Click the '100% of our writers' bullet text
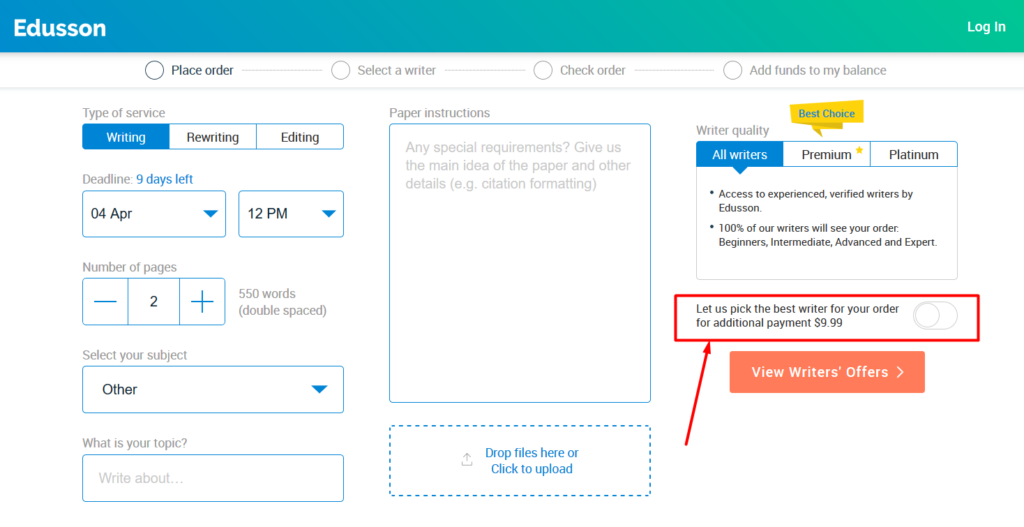1024x527 pixels. [827, 235]
